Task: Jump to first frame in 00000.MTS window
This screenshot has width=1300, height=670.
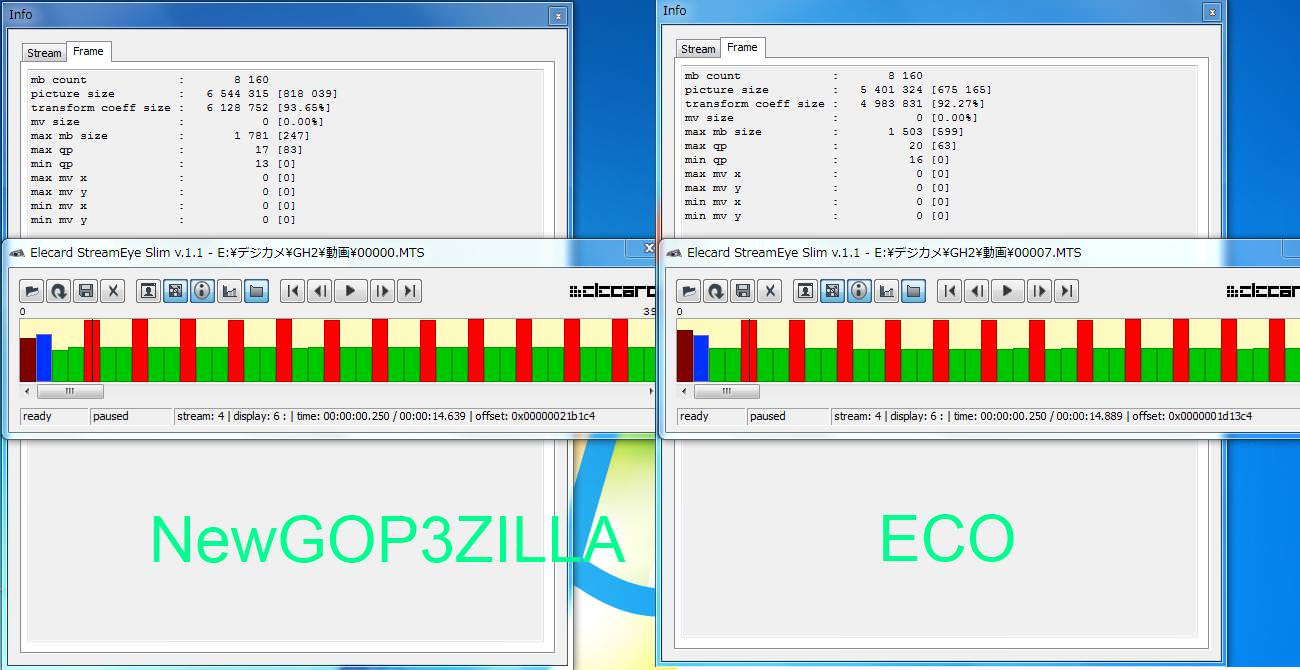Action: tap(292, 291)
